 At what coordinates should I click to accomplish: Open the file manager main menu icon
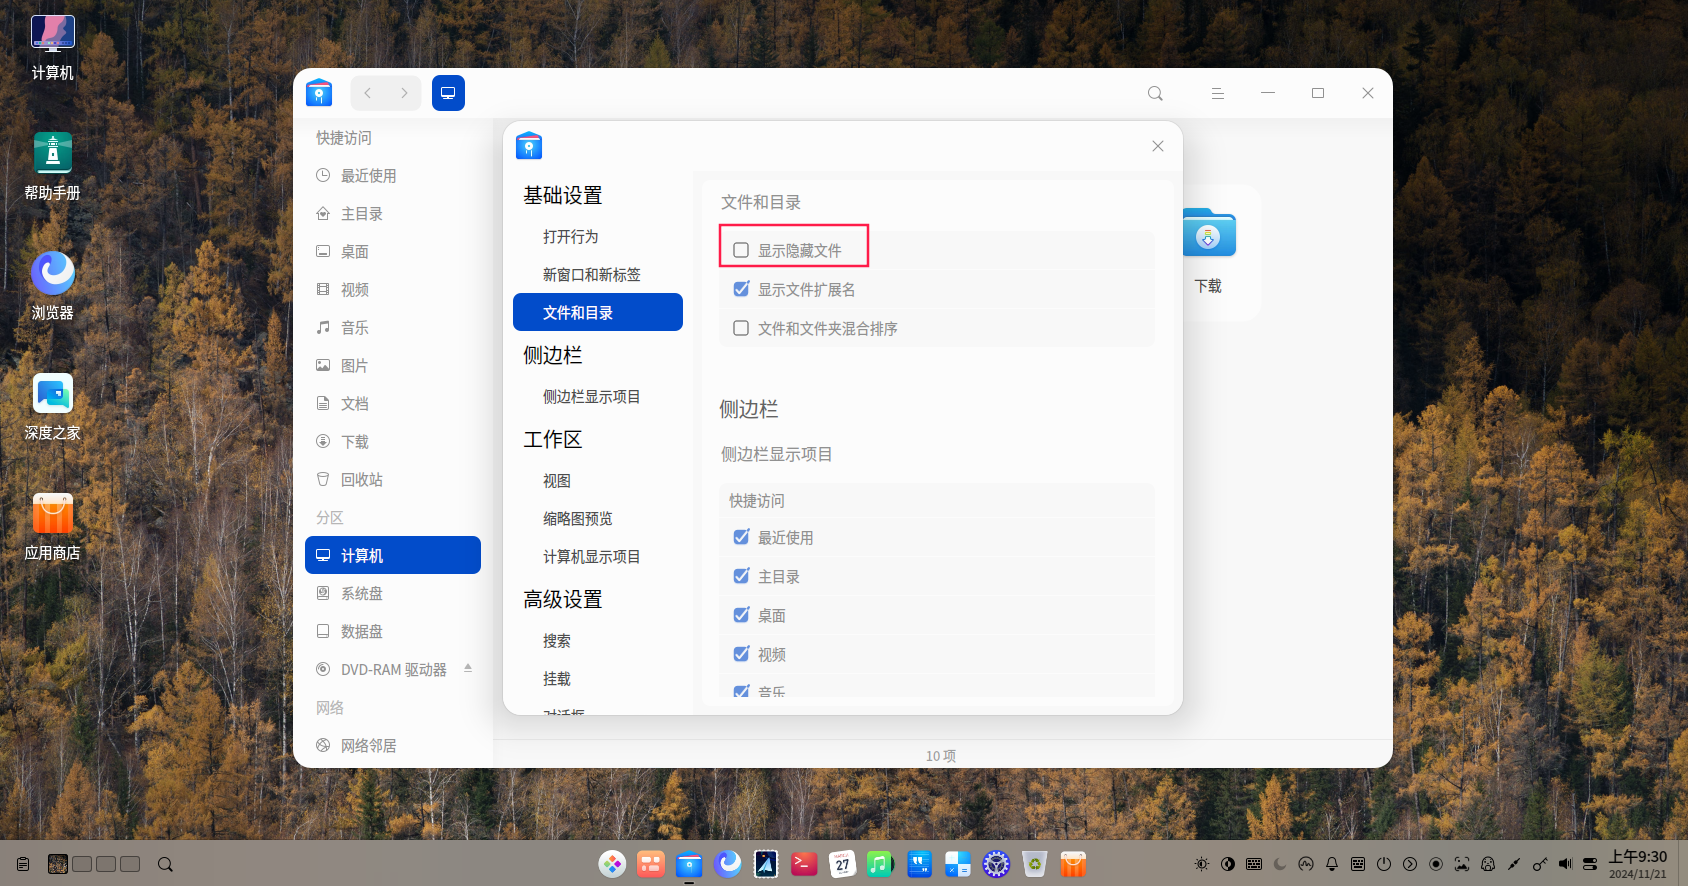click(x=1217, y=93)
